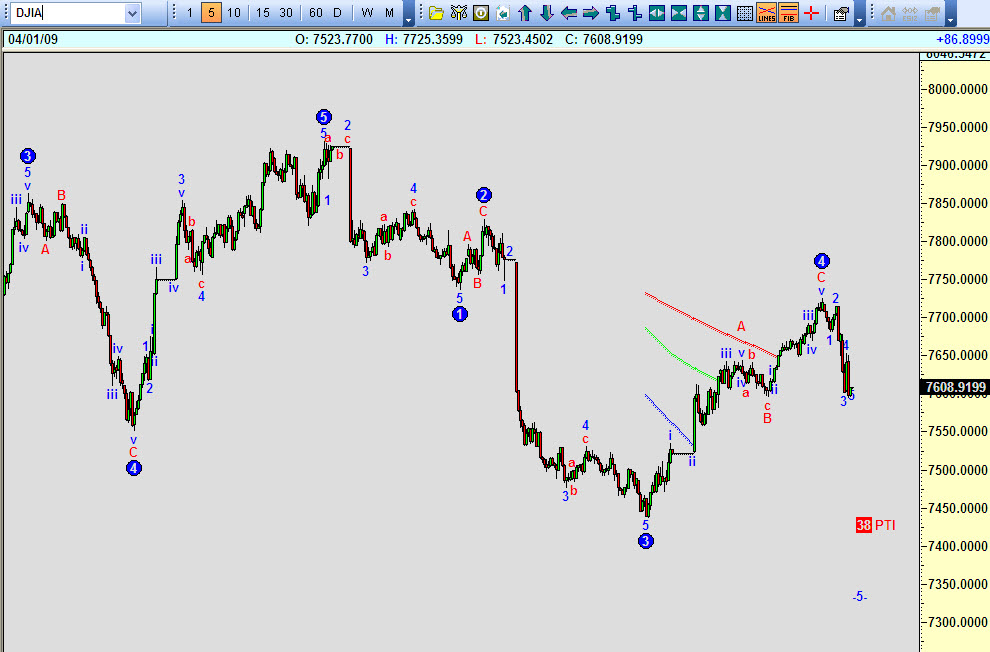
Task: Switch to the 15-minute timeframe
Action: [x=263, y=13]
